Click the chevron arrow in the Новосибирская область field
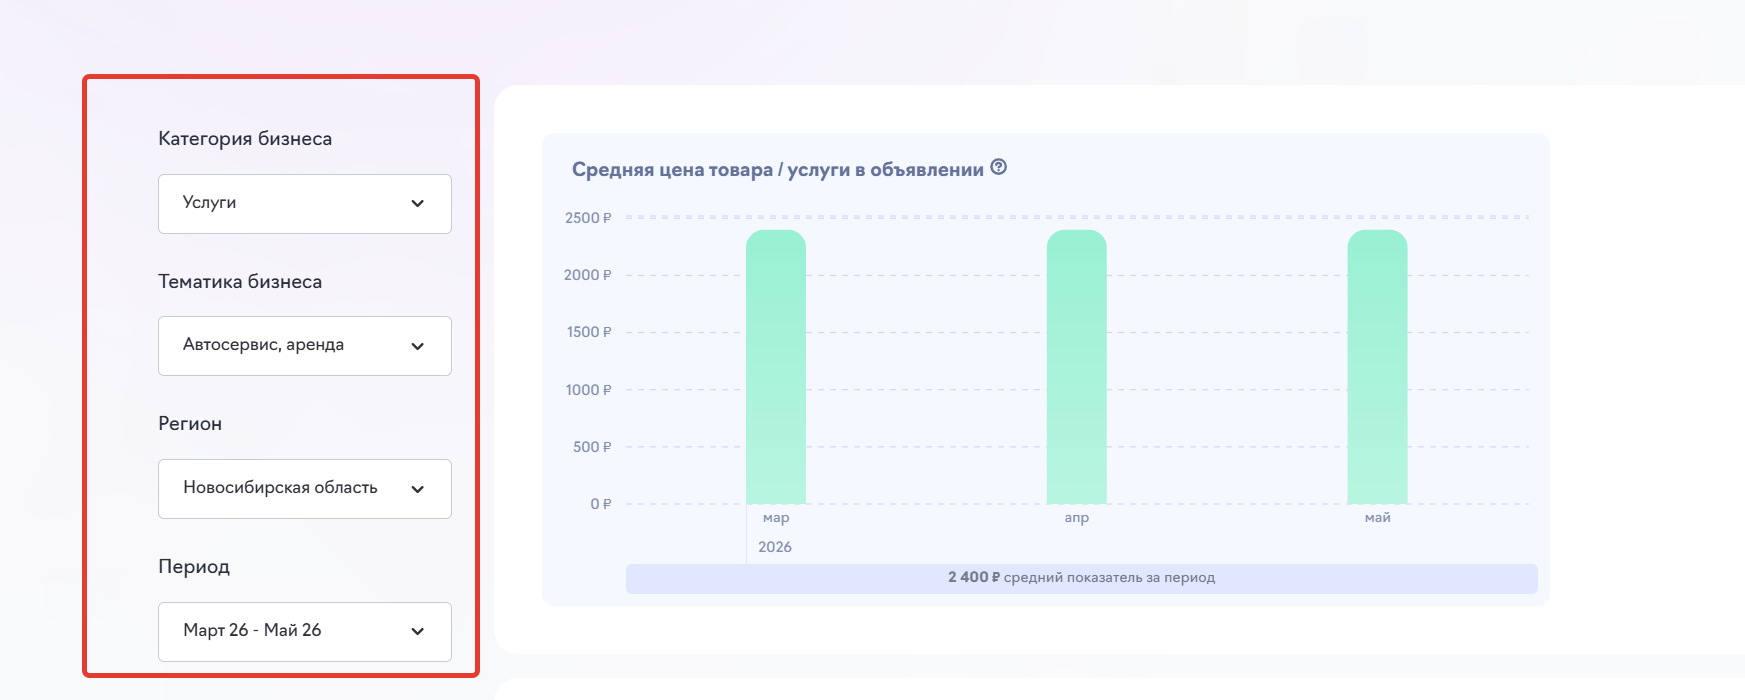Viewport: 1745px width, 700px height. [x=418, y=489]
